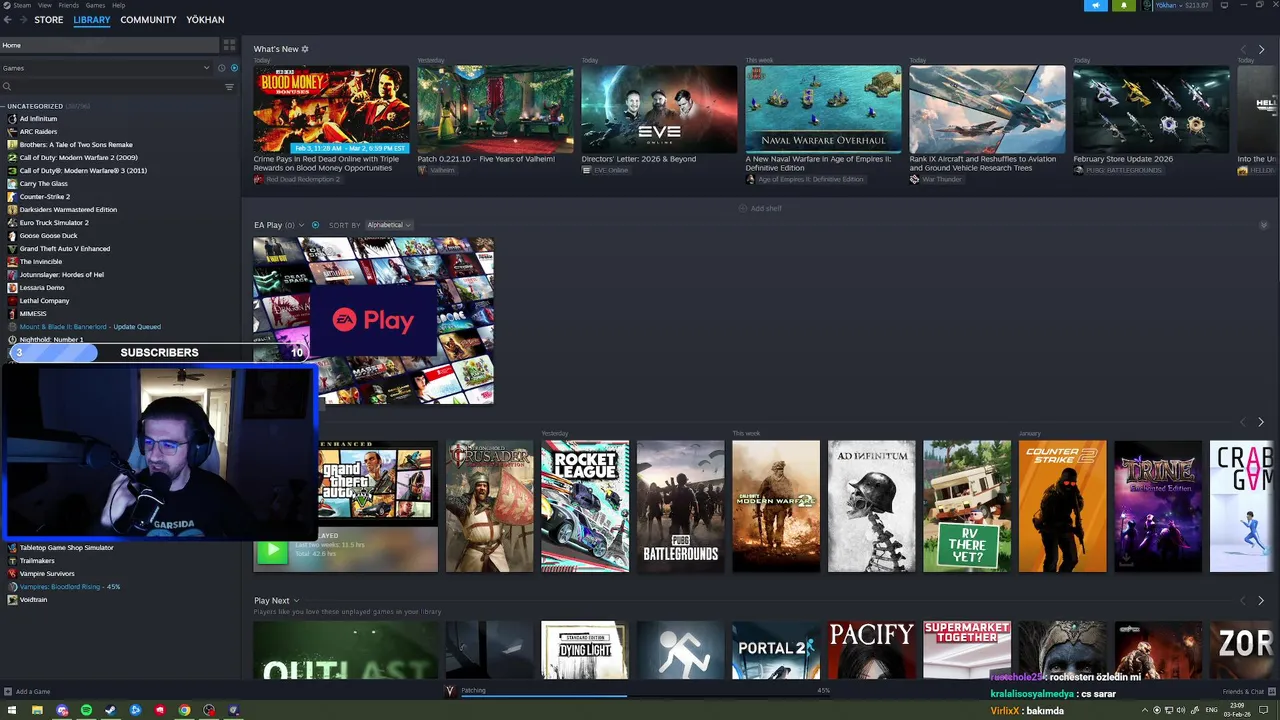Click the Home button in sidebar
This screenshot has width=1280, height=720.
[109, 45]
